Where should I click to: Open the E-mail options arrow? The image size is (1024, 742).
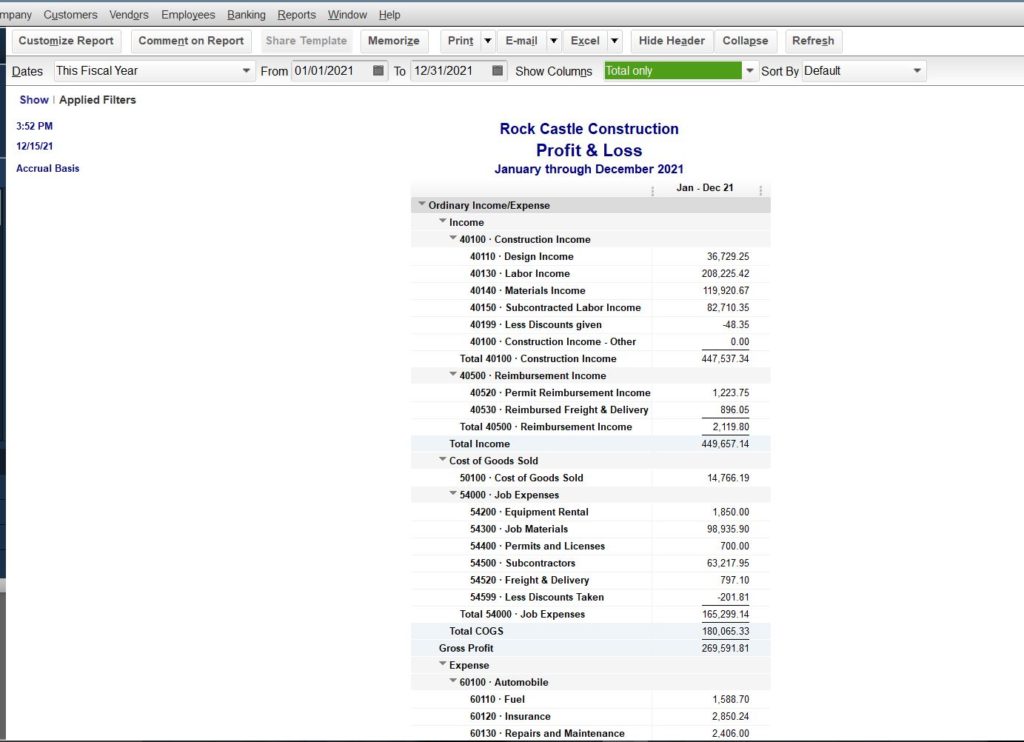point(554,40)
